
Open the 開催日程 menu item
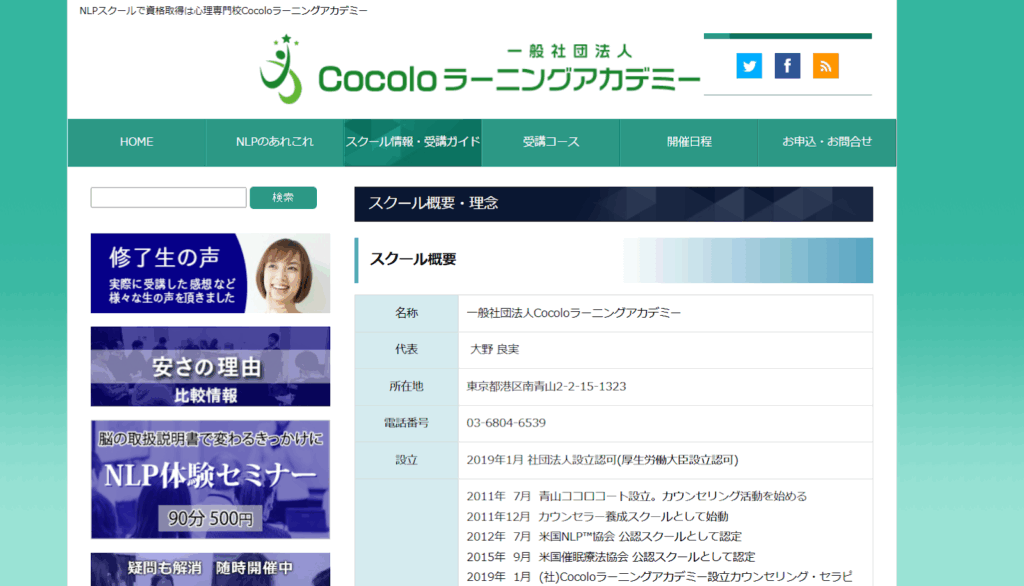pyautogui.click(x=689, y=142)
